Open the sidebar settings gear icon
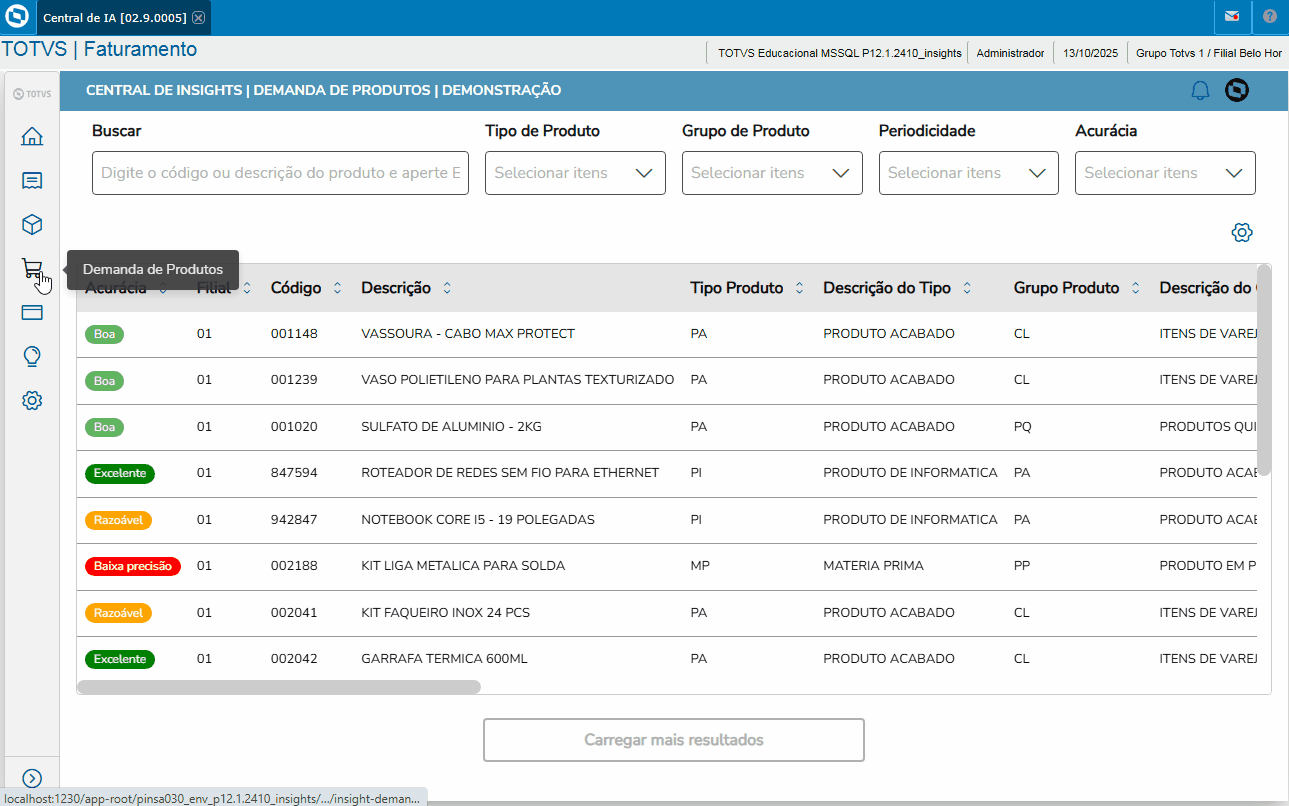This screenshot has height=806, width=1289. [32, 400]
